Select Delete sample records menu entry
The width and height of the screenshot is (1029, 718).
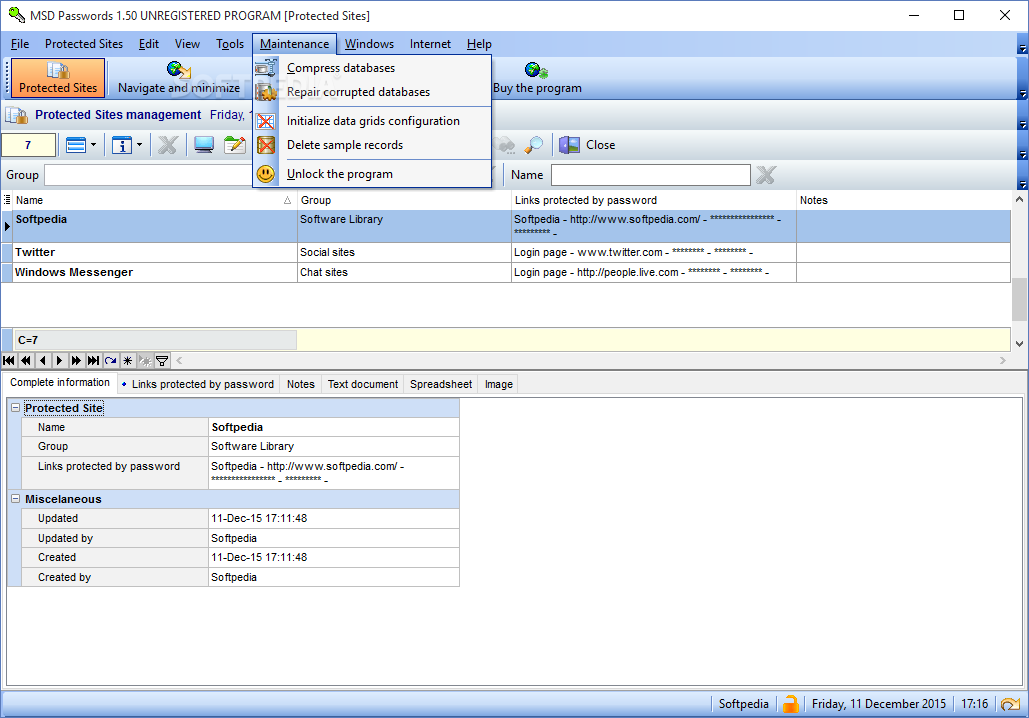point(372,145)
